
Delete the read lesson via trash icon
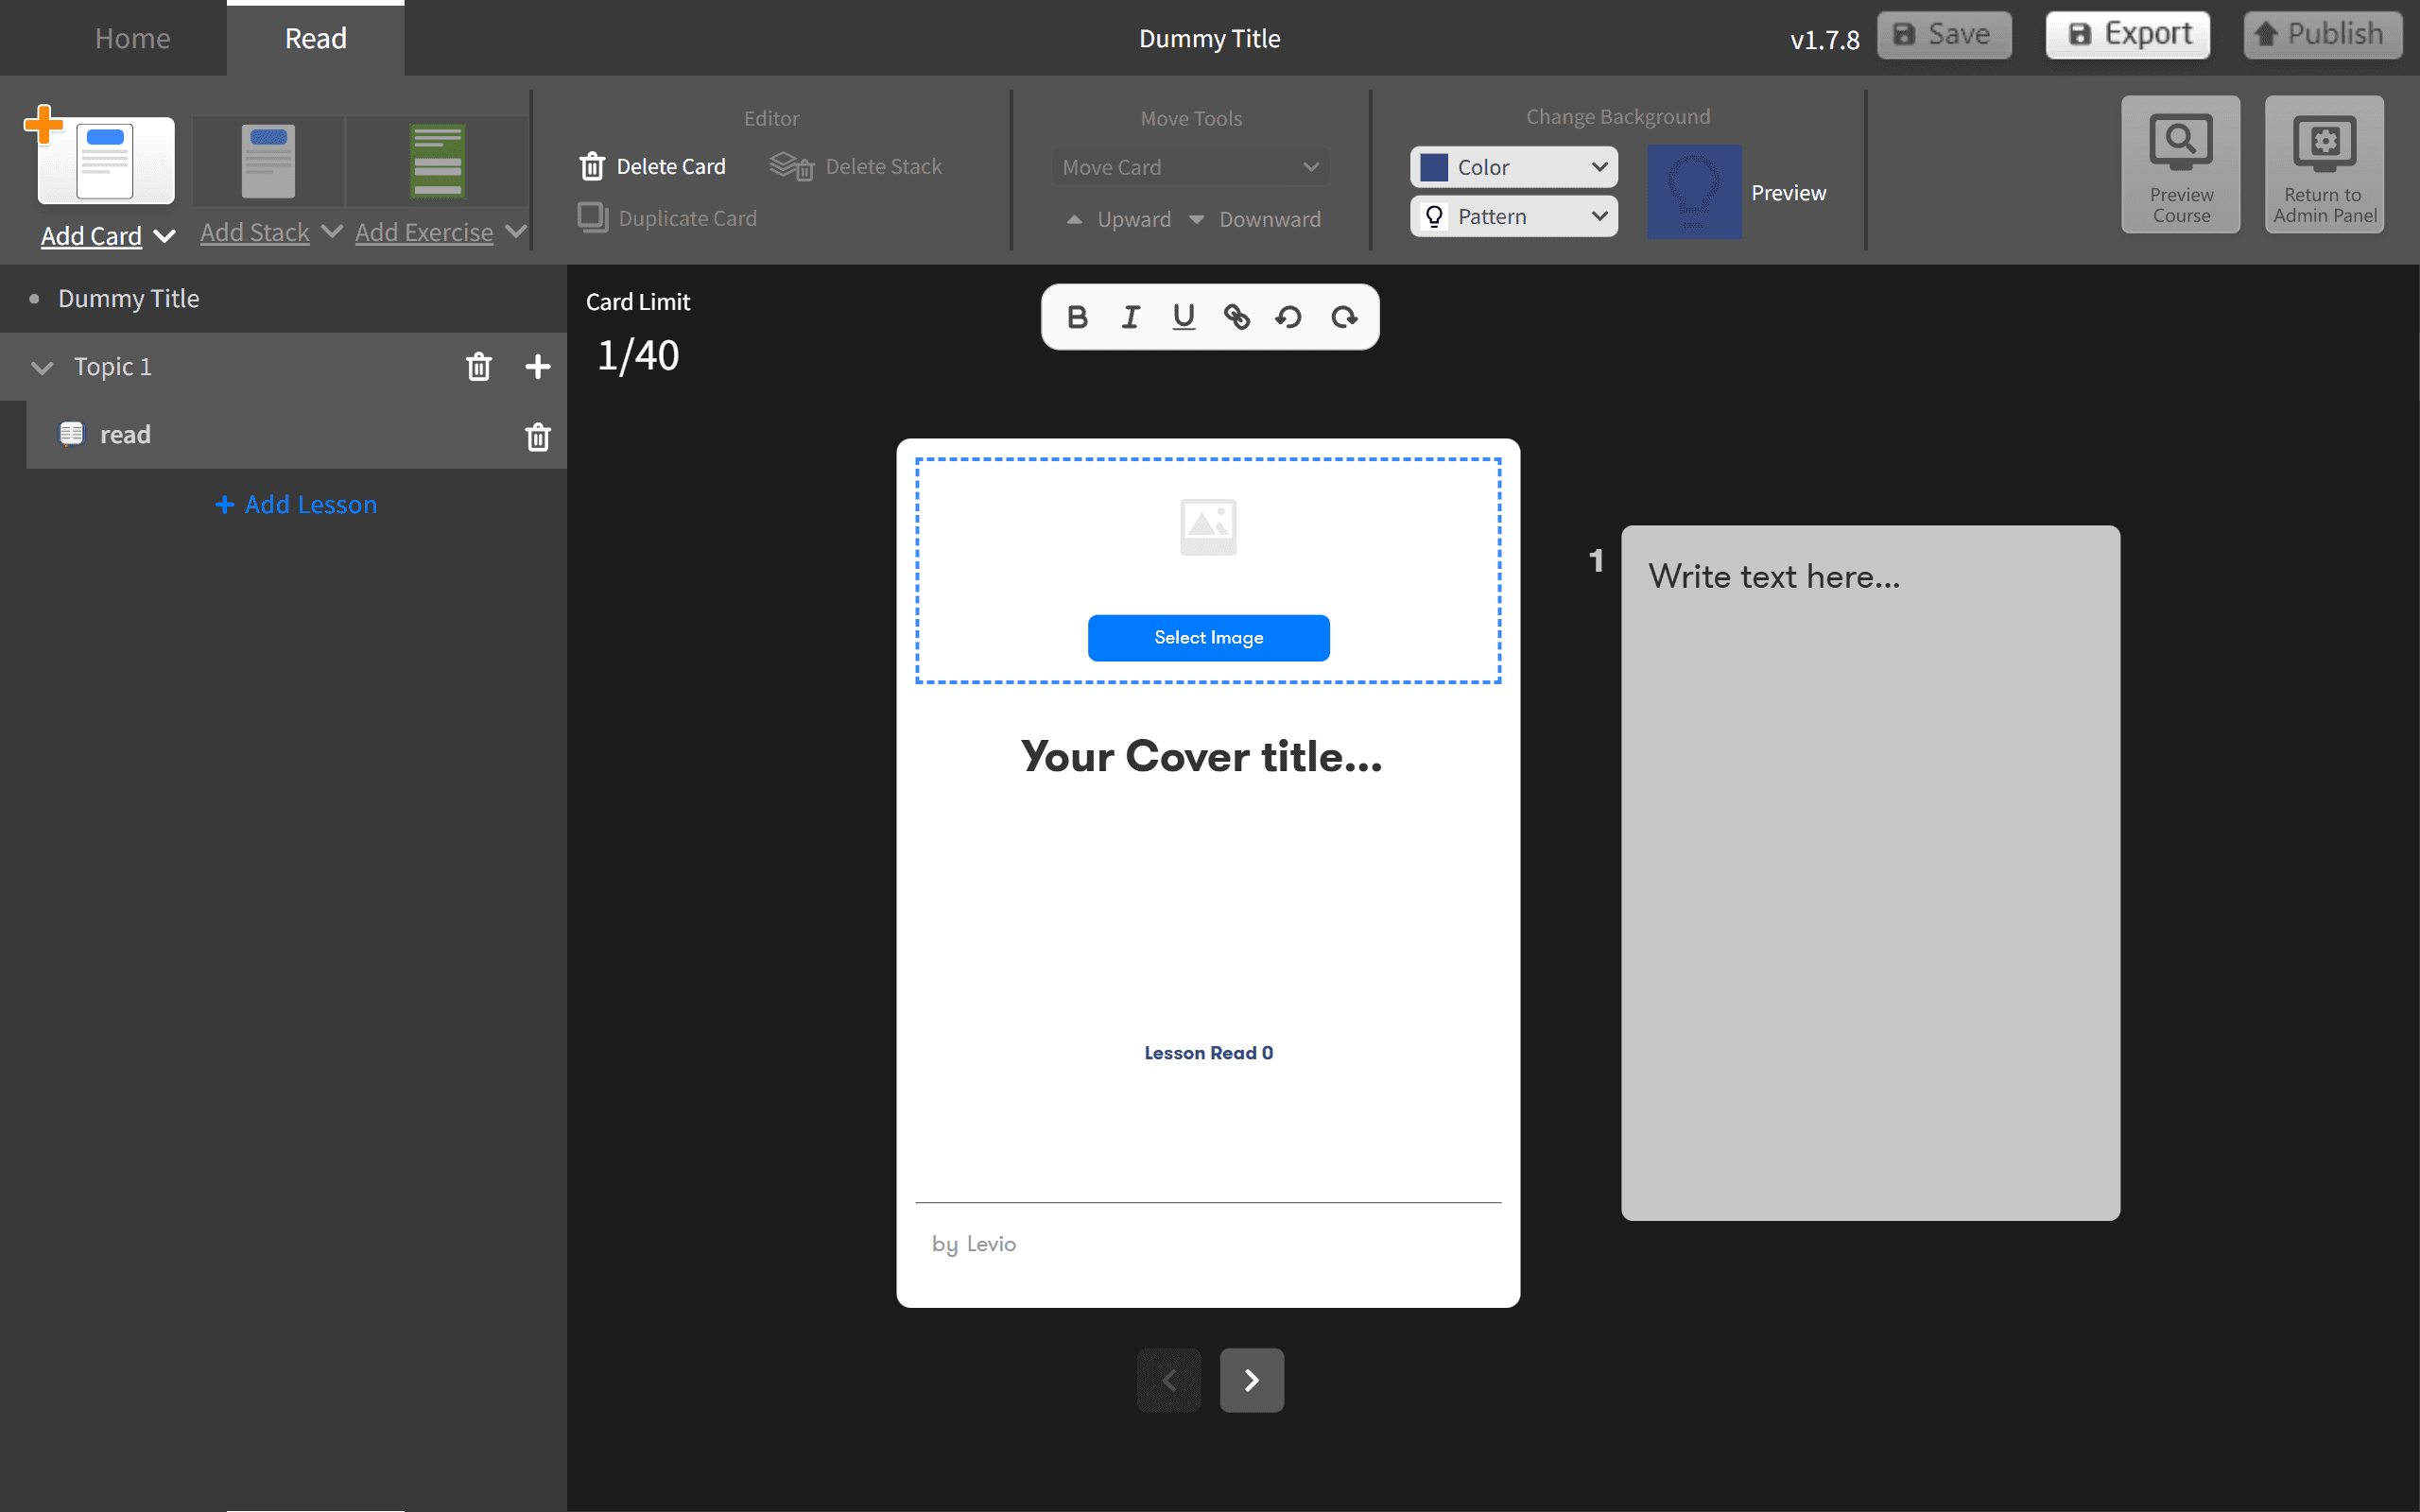pyautogui.click(x=537, y=436)
